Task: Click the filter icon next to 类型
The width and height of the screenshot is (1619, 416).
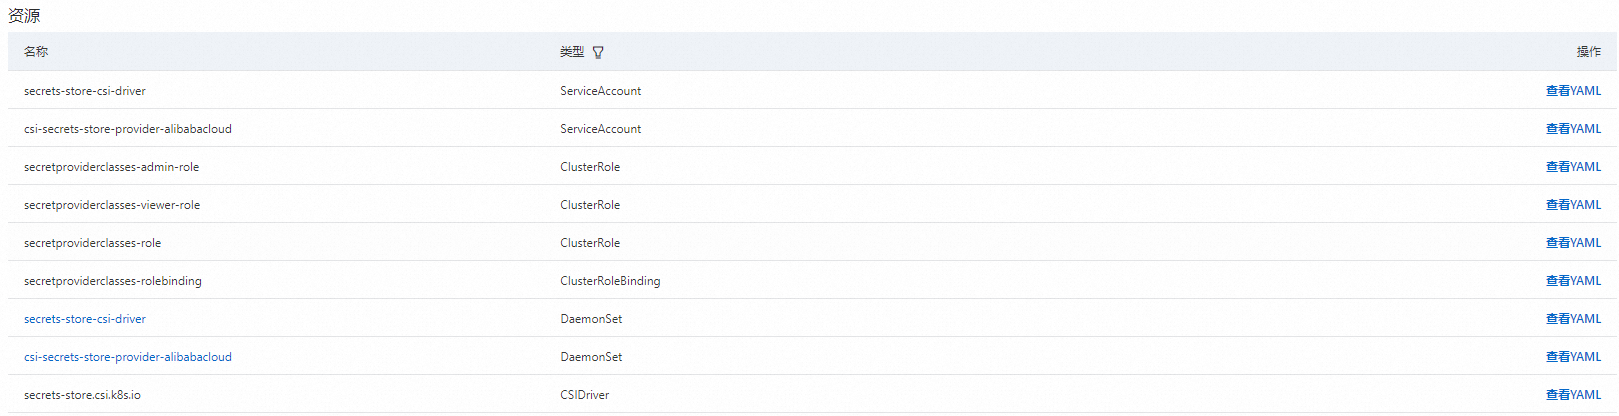Action: [598, 53]
